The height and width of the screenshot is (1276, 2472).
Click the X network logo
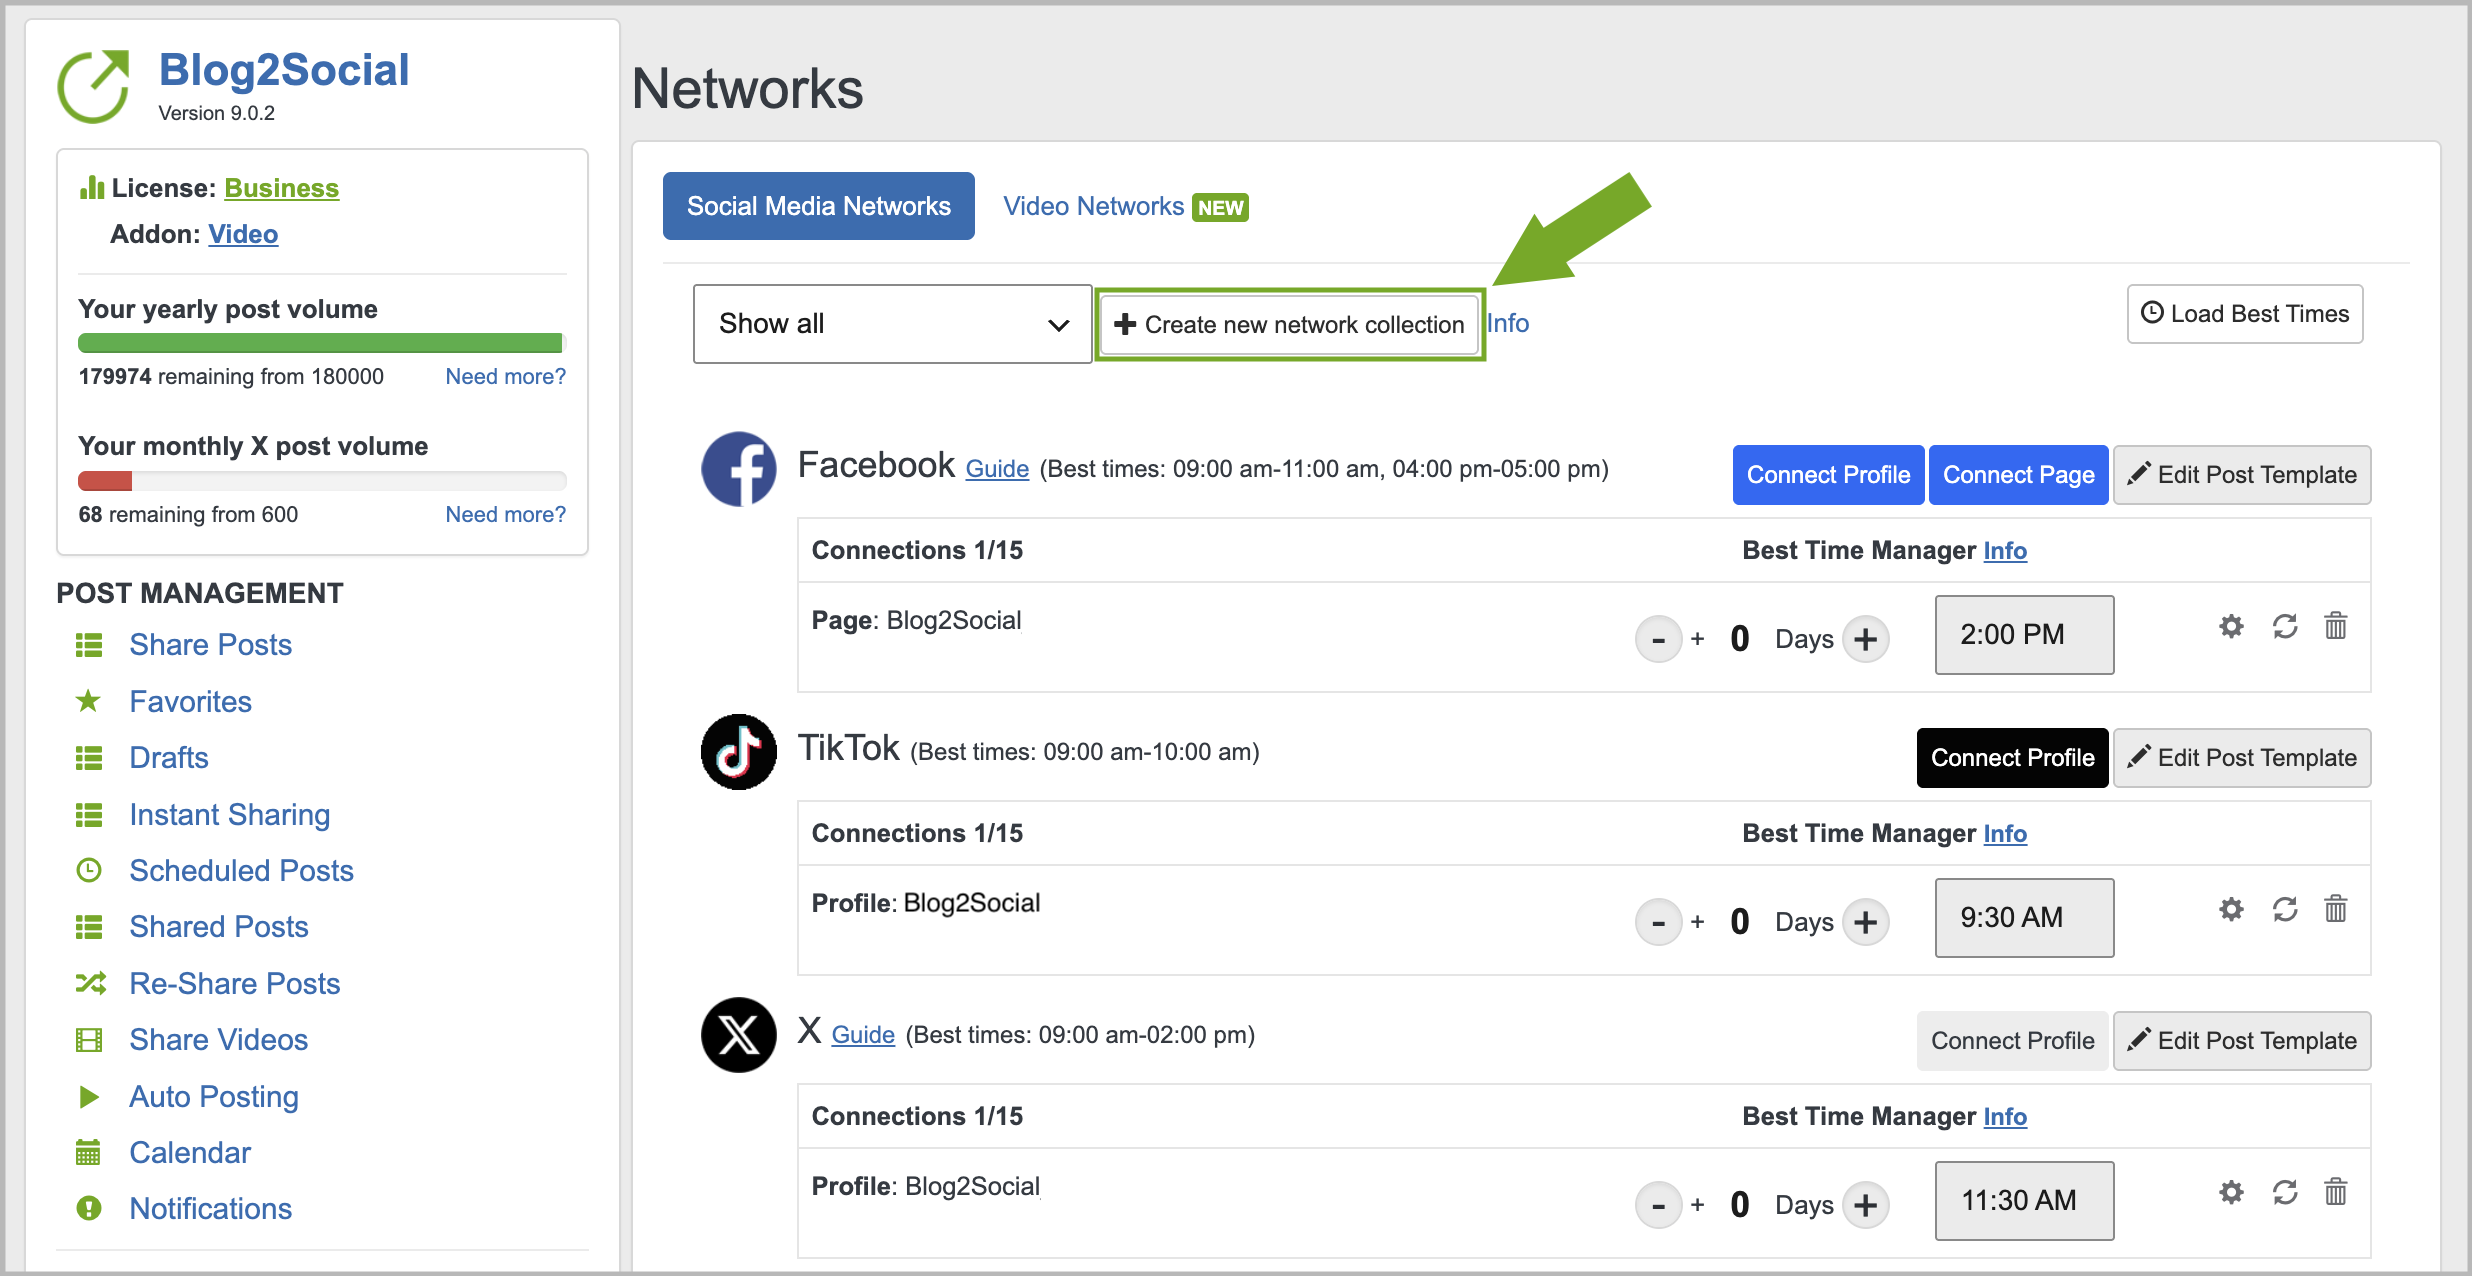[x=739, y=1035]
